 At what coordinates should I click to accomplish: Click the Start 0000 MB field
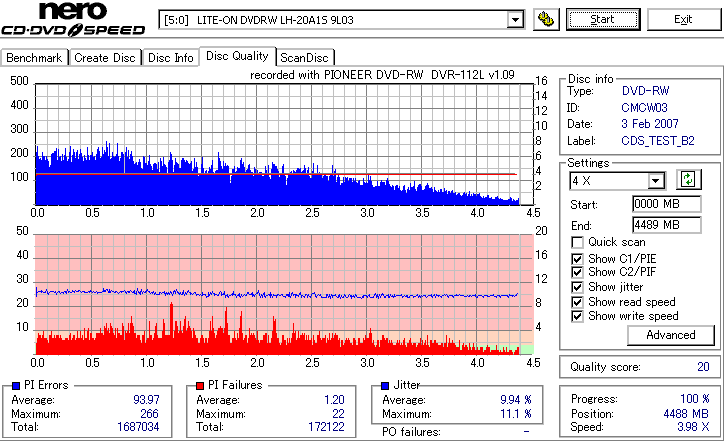[x=666, y=204]
